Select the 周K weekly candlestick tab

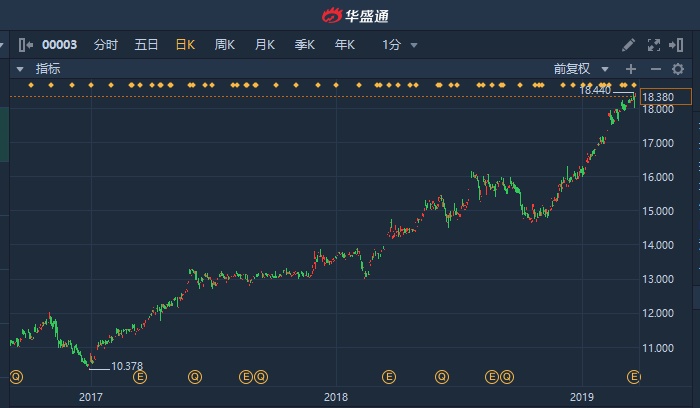click(224, 45)
